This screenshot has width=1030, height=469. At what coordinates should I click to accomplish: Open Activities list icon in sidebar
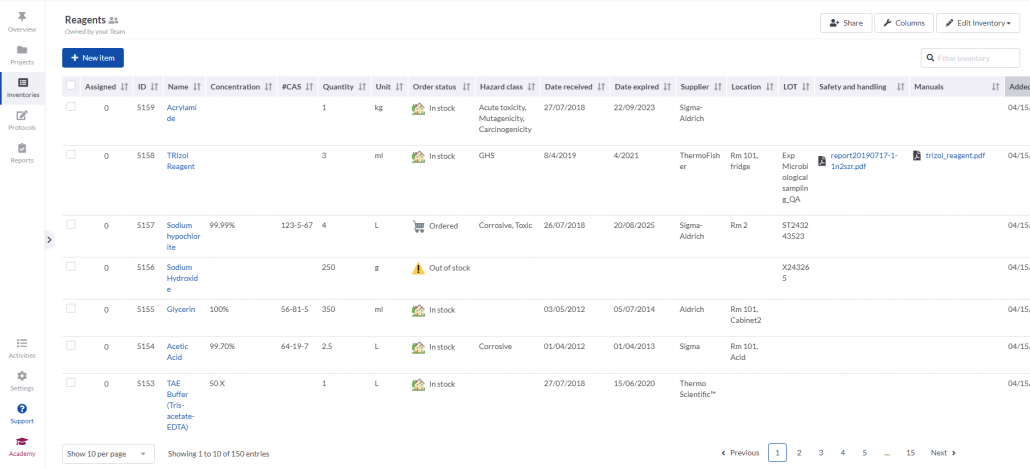click(22, 343)
